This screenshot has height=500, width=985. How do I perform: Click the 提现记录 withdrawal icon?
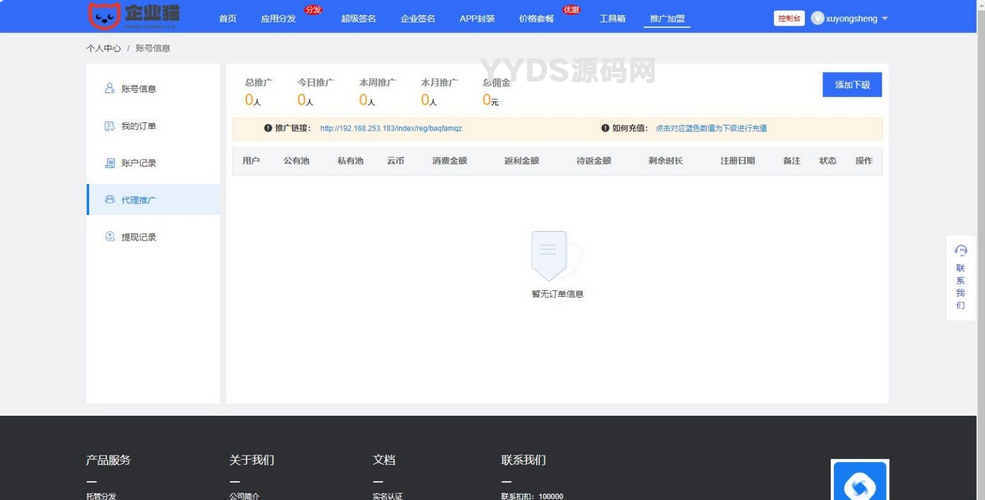110,237
